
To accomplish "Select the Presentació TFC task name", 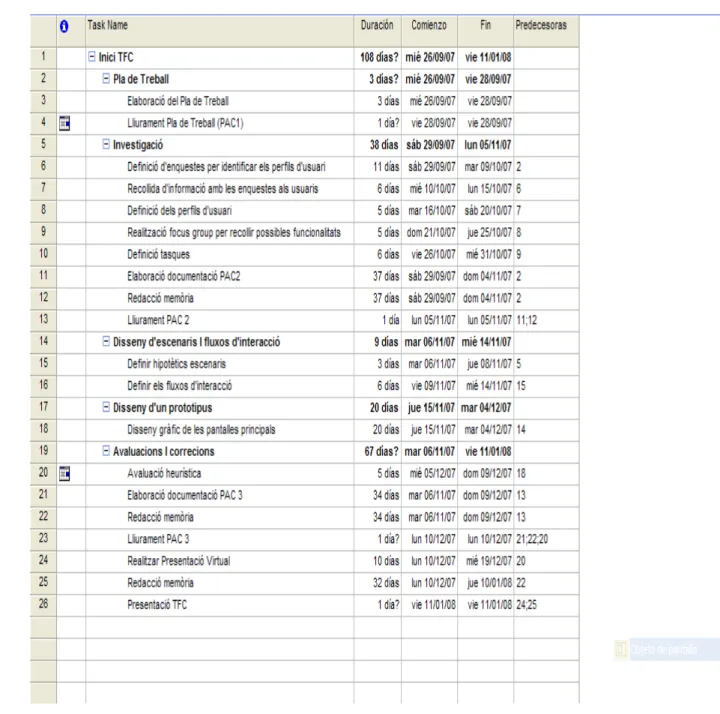I will [157, 605].
